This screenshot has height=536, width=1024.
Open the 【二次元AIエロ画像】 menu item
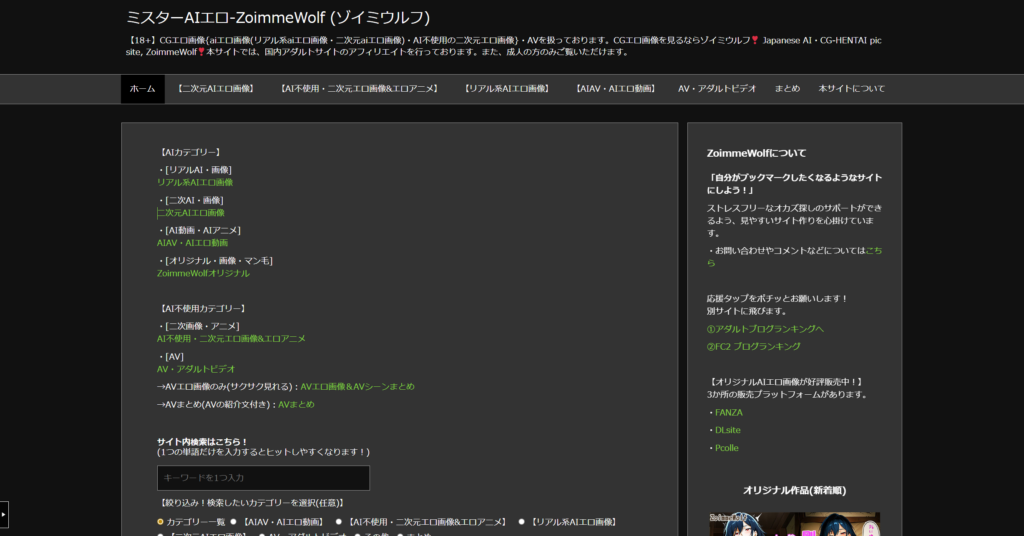216,89
